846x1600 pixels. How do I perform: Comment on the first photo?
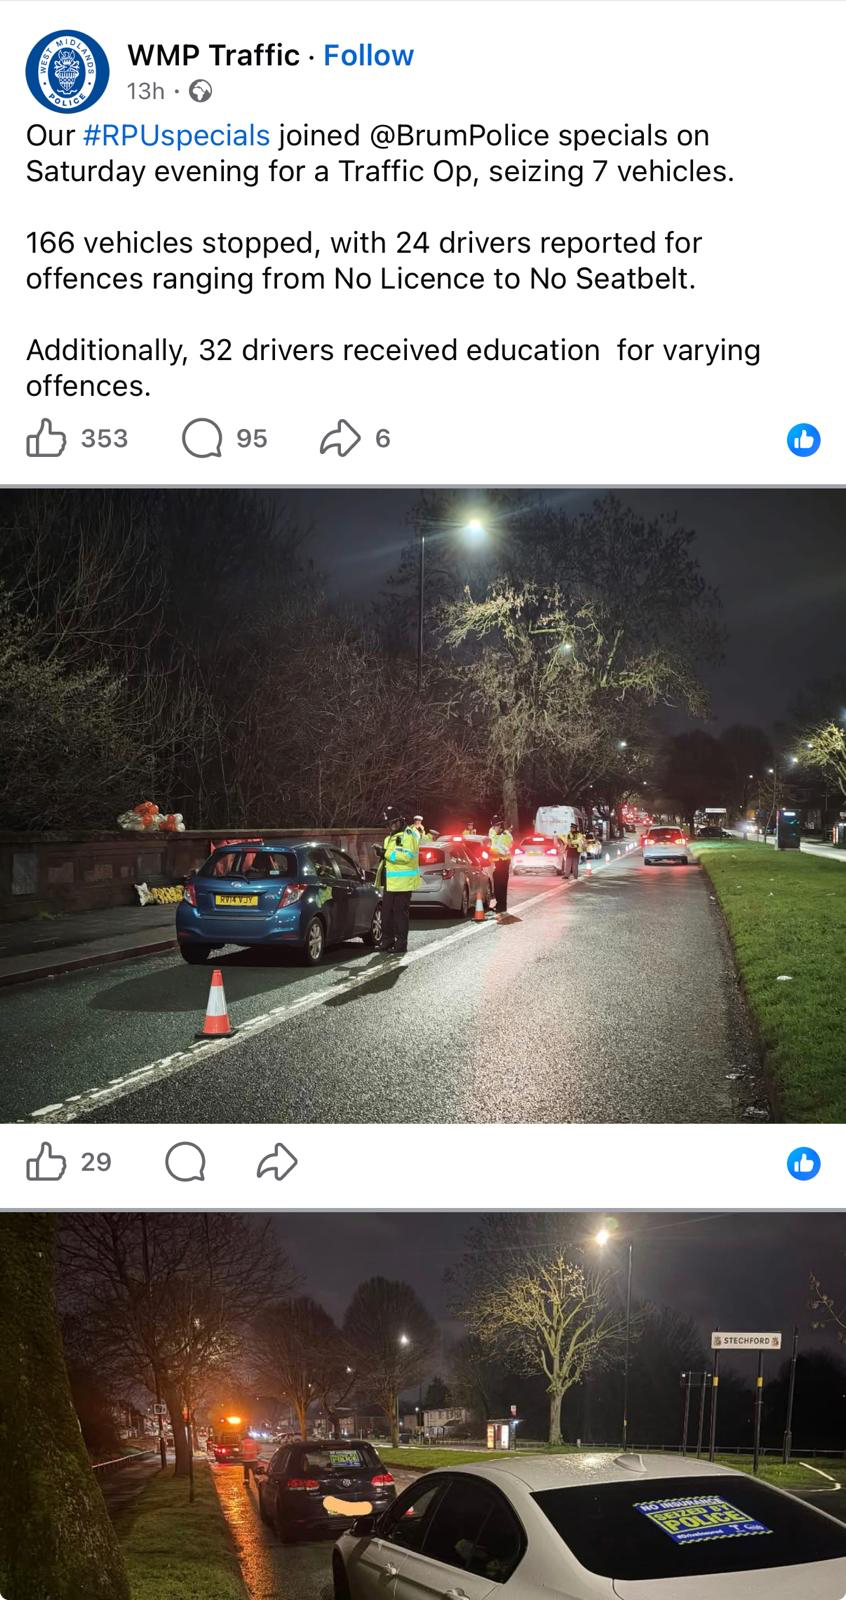point(186,1162)
